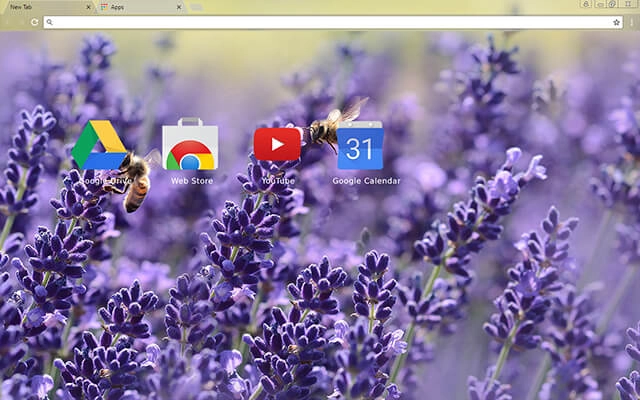Click the Google Drive label
Viewport: 640px width, 400px height.
[x=106, y=181]
